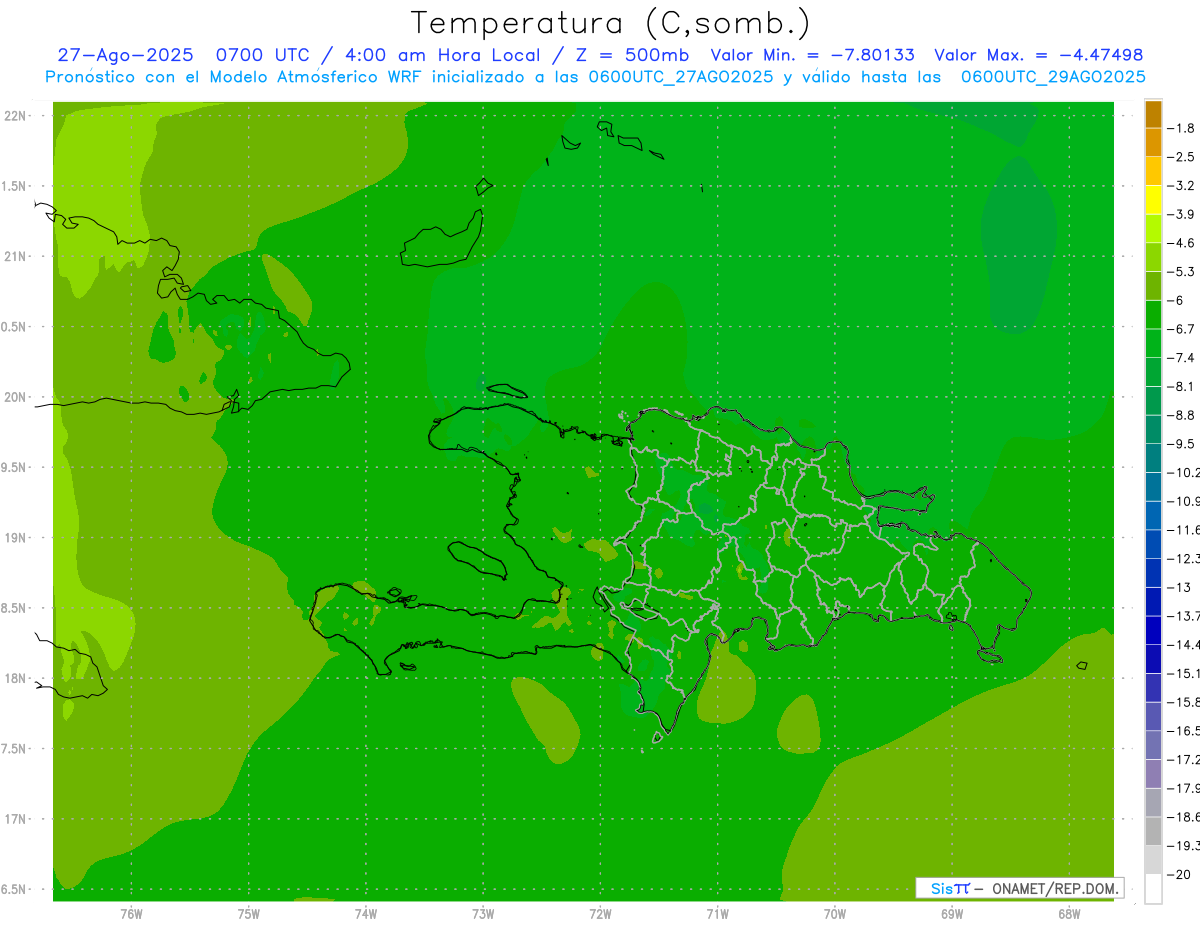
Task: Pick the orange swatch between -1.8 and -2.5
Action: point(1153,142)
